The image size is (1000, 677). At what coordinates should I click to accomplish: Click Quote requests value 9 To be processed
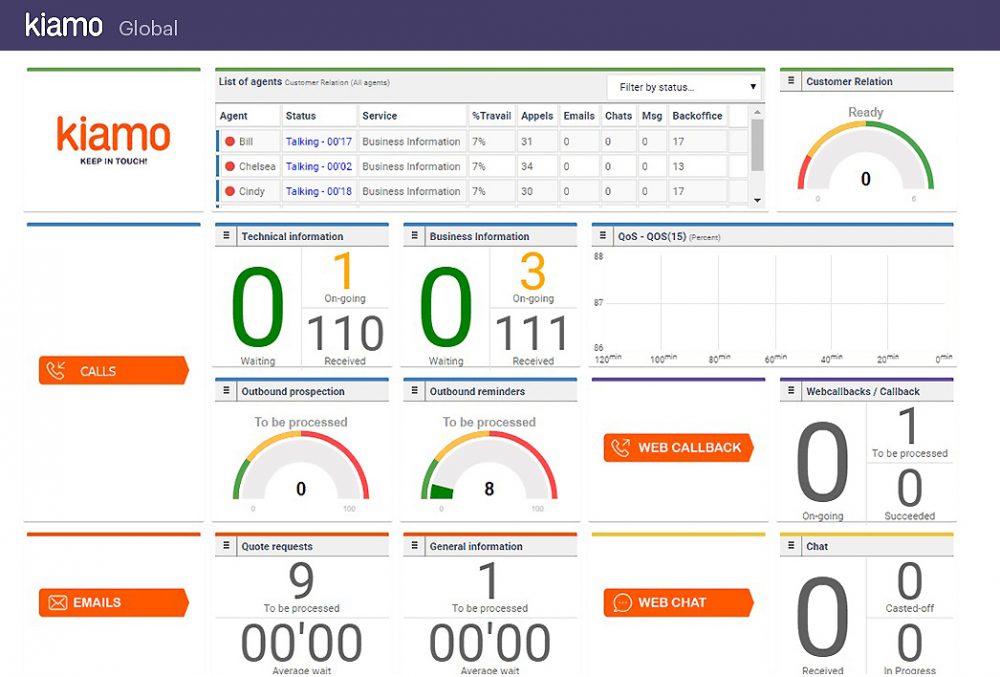[301, 581]
